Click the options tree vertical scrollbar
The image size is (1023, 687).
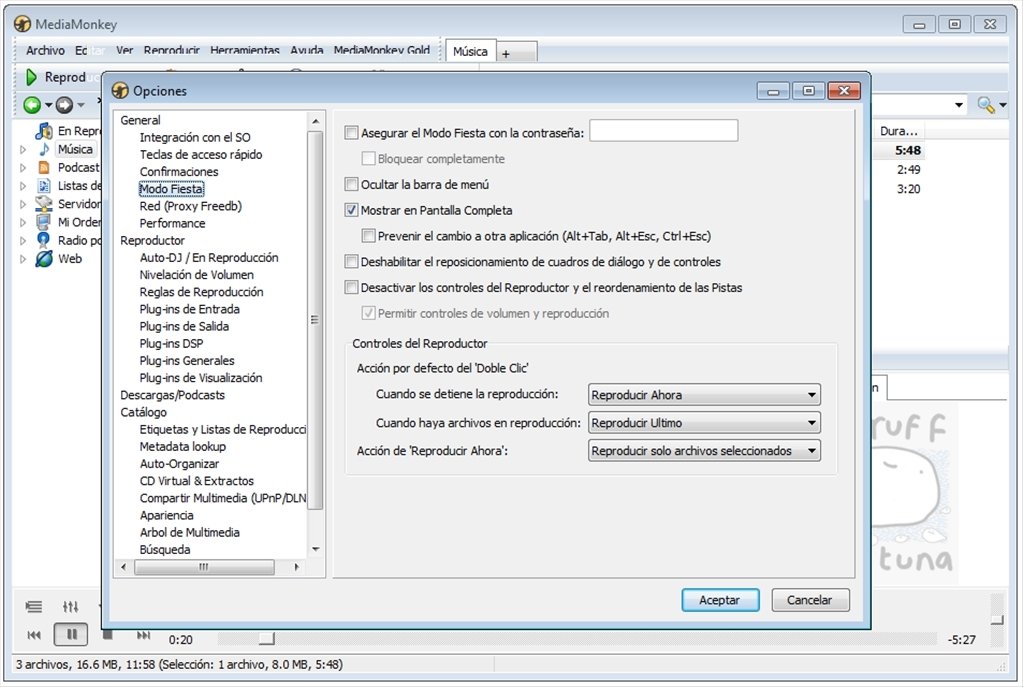click(316, 320)
